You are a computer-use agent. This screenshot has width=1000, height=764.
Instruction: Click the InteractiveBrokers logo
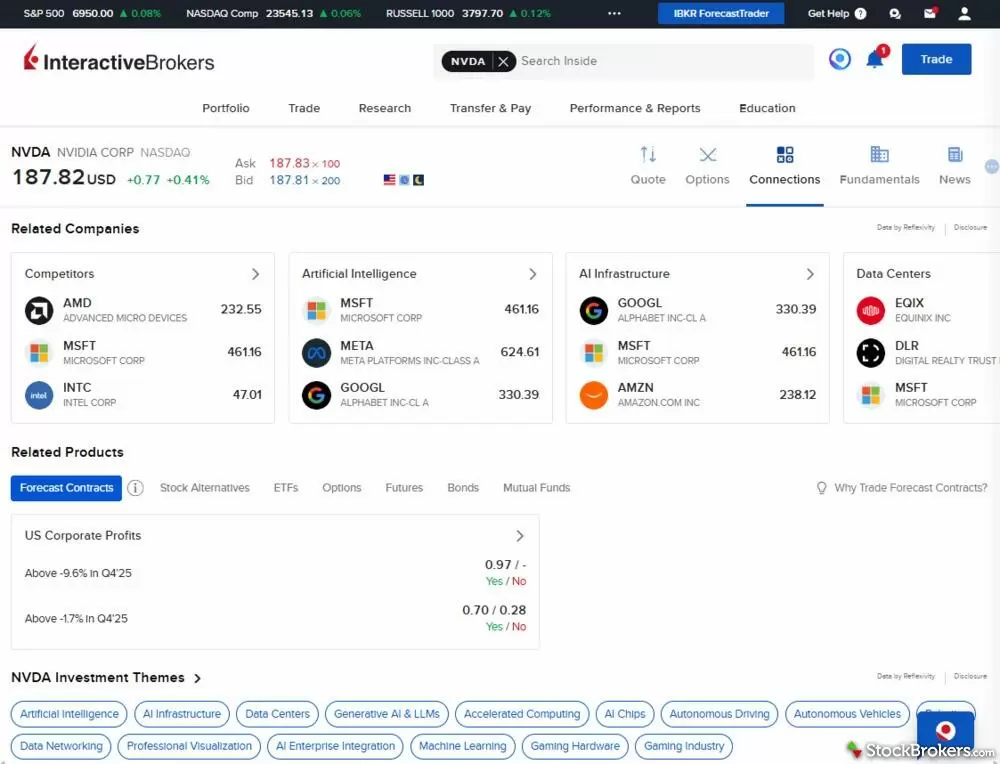pyautogui.click(x=118, y=60)
